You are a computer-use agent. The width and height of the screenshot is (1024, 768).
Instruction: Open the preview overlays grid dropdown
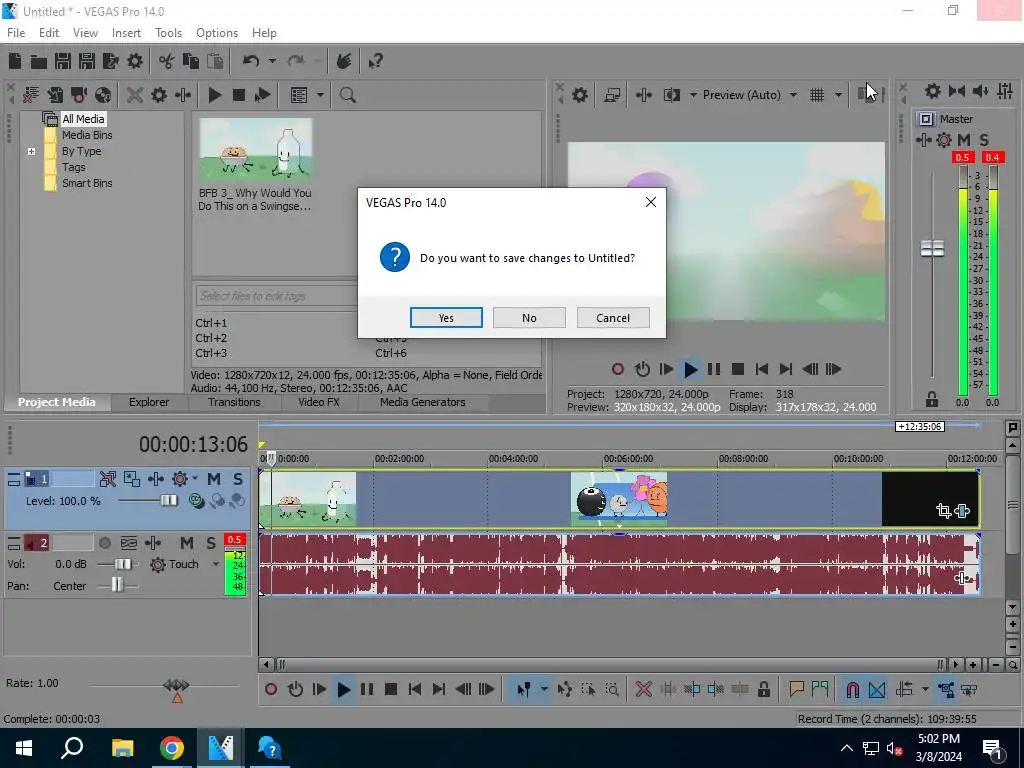pyautogui.click(x=838, y=95)
